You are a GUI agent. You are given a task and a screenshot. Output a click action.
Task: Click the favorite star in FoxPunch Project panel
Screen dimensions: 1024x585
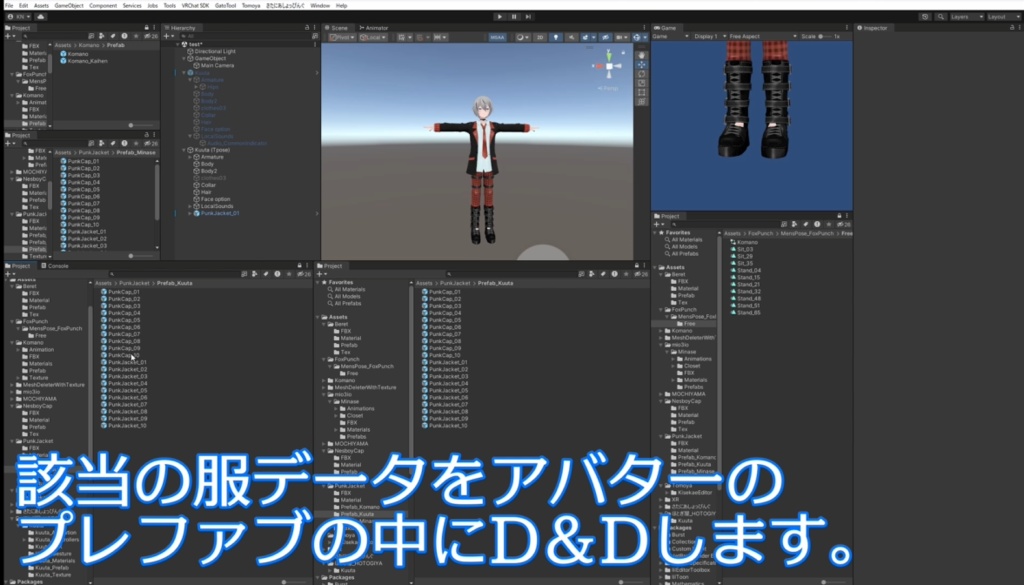[x=827, y=224]
